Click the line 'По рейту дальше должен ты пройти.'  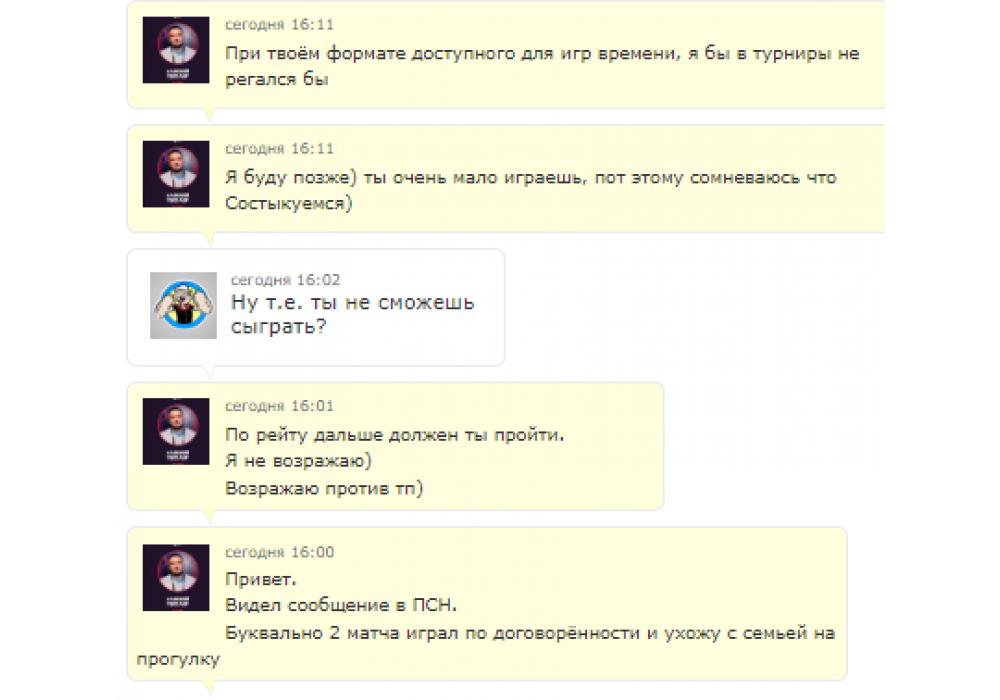(395, 435)
